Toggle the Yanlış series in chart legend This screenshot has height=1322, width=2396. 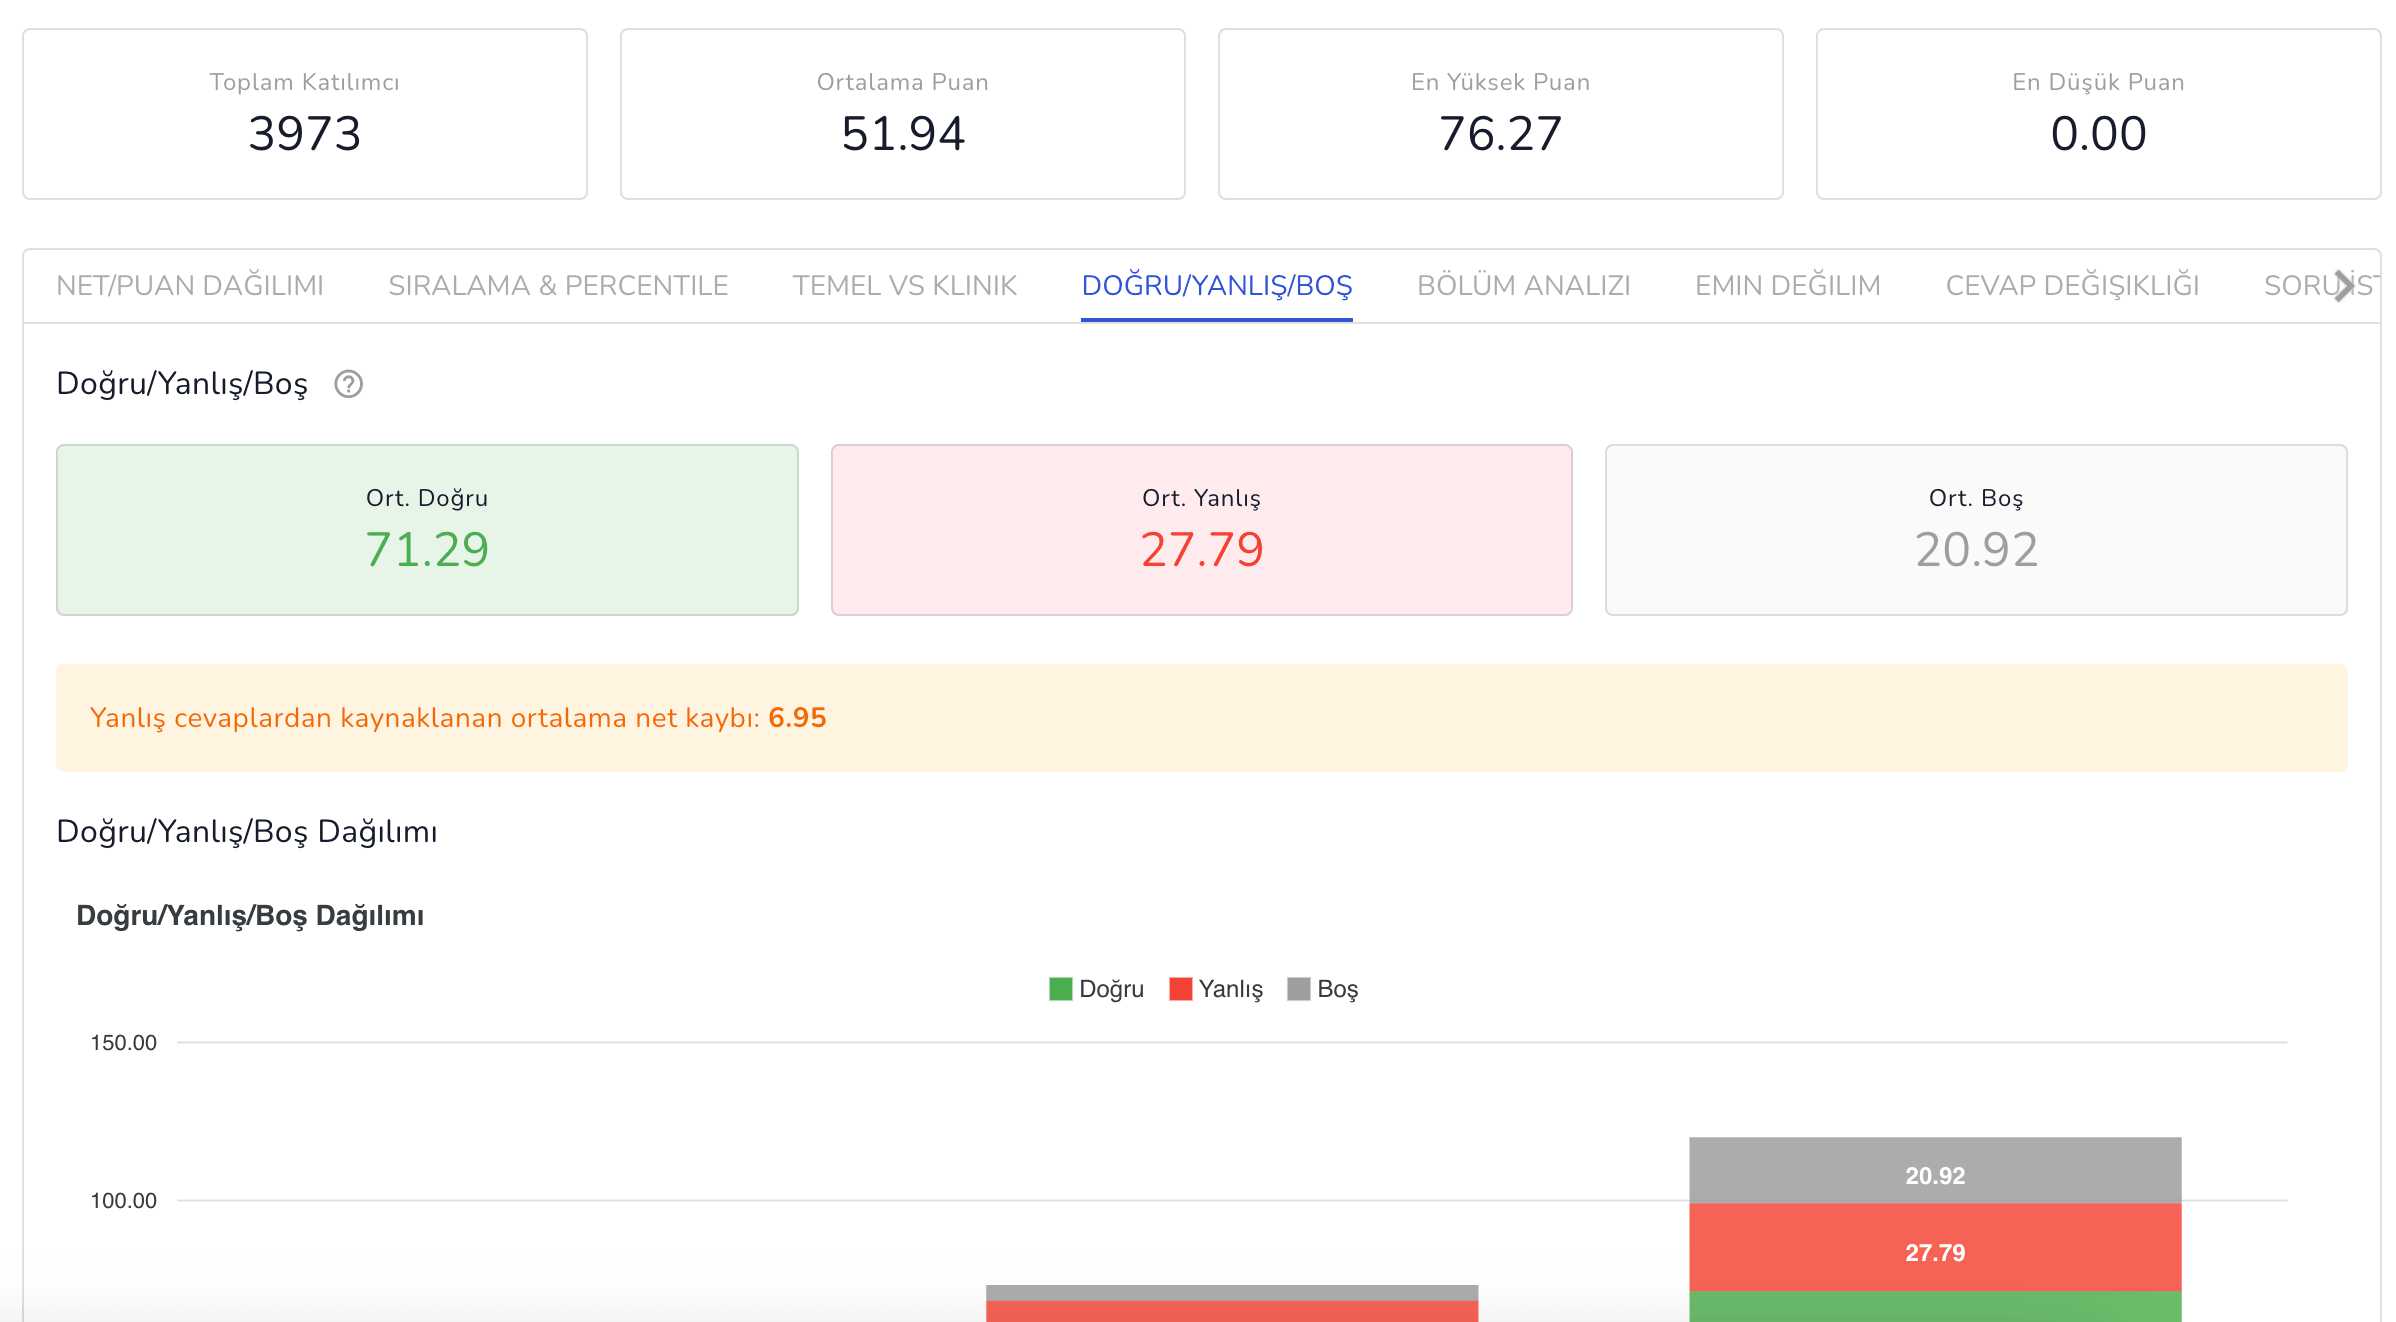1216,989
